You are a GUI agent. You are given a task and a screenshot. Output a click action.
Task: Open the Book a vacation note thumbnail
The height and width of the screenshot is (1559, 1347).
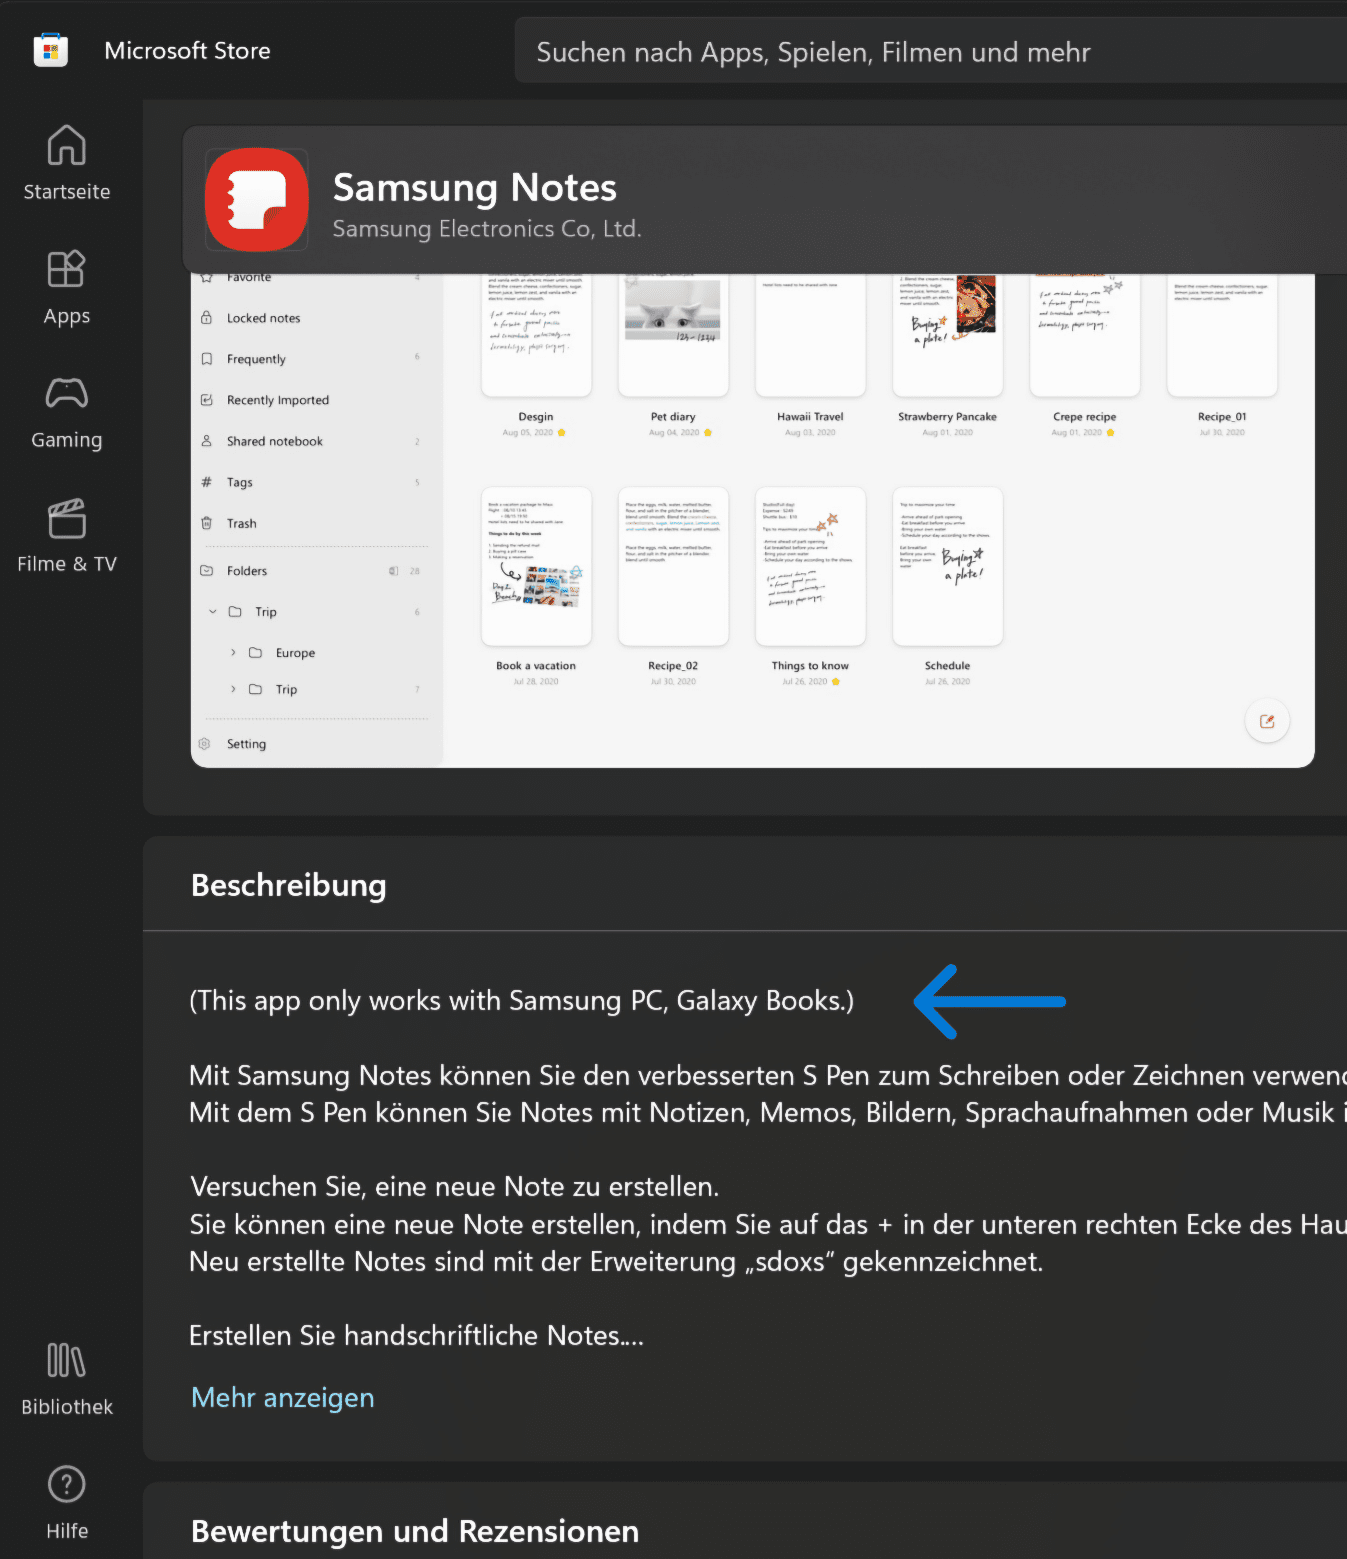point(536,566)
